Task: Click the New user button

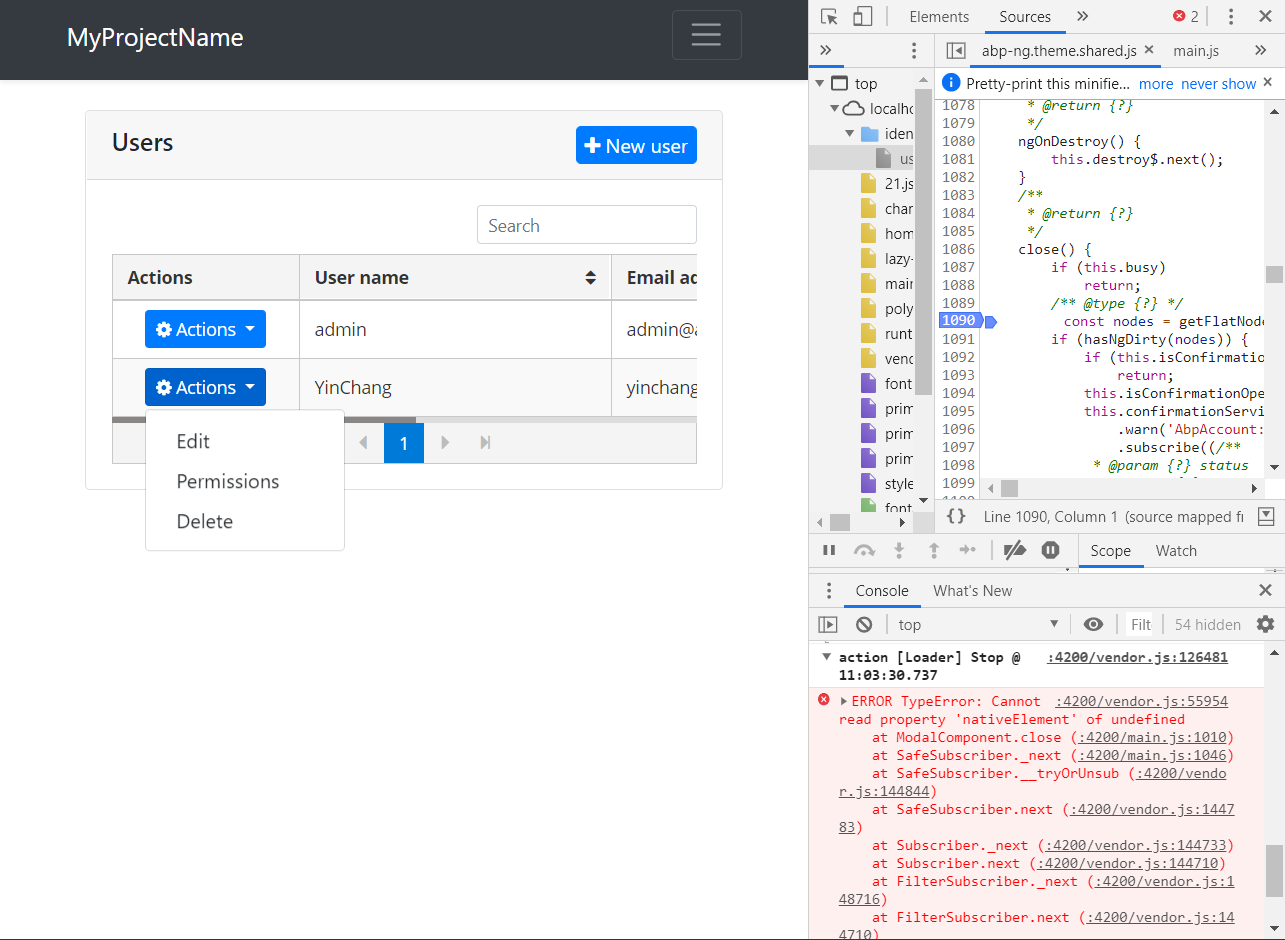Action: pyautogui.click(x=636, y=145)
